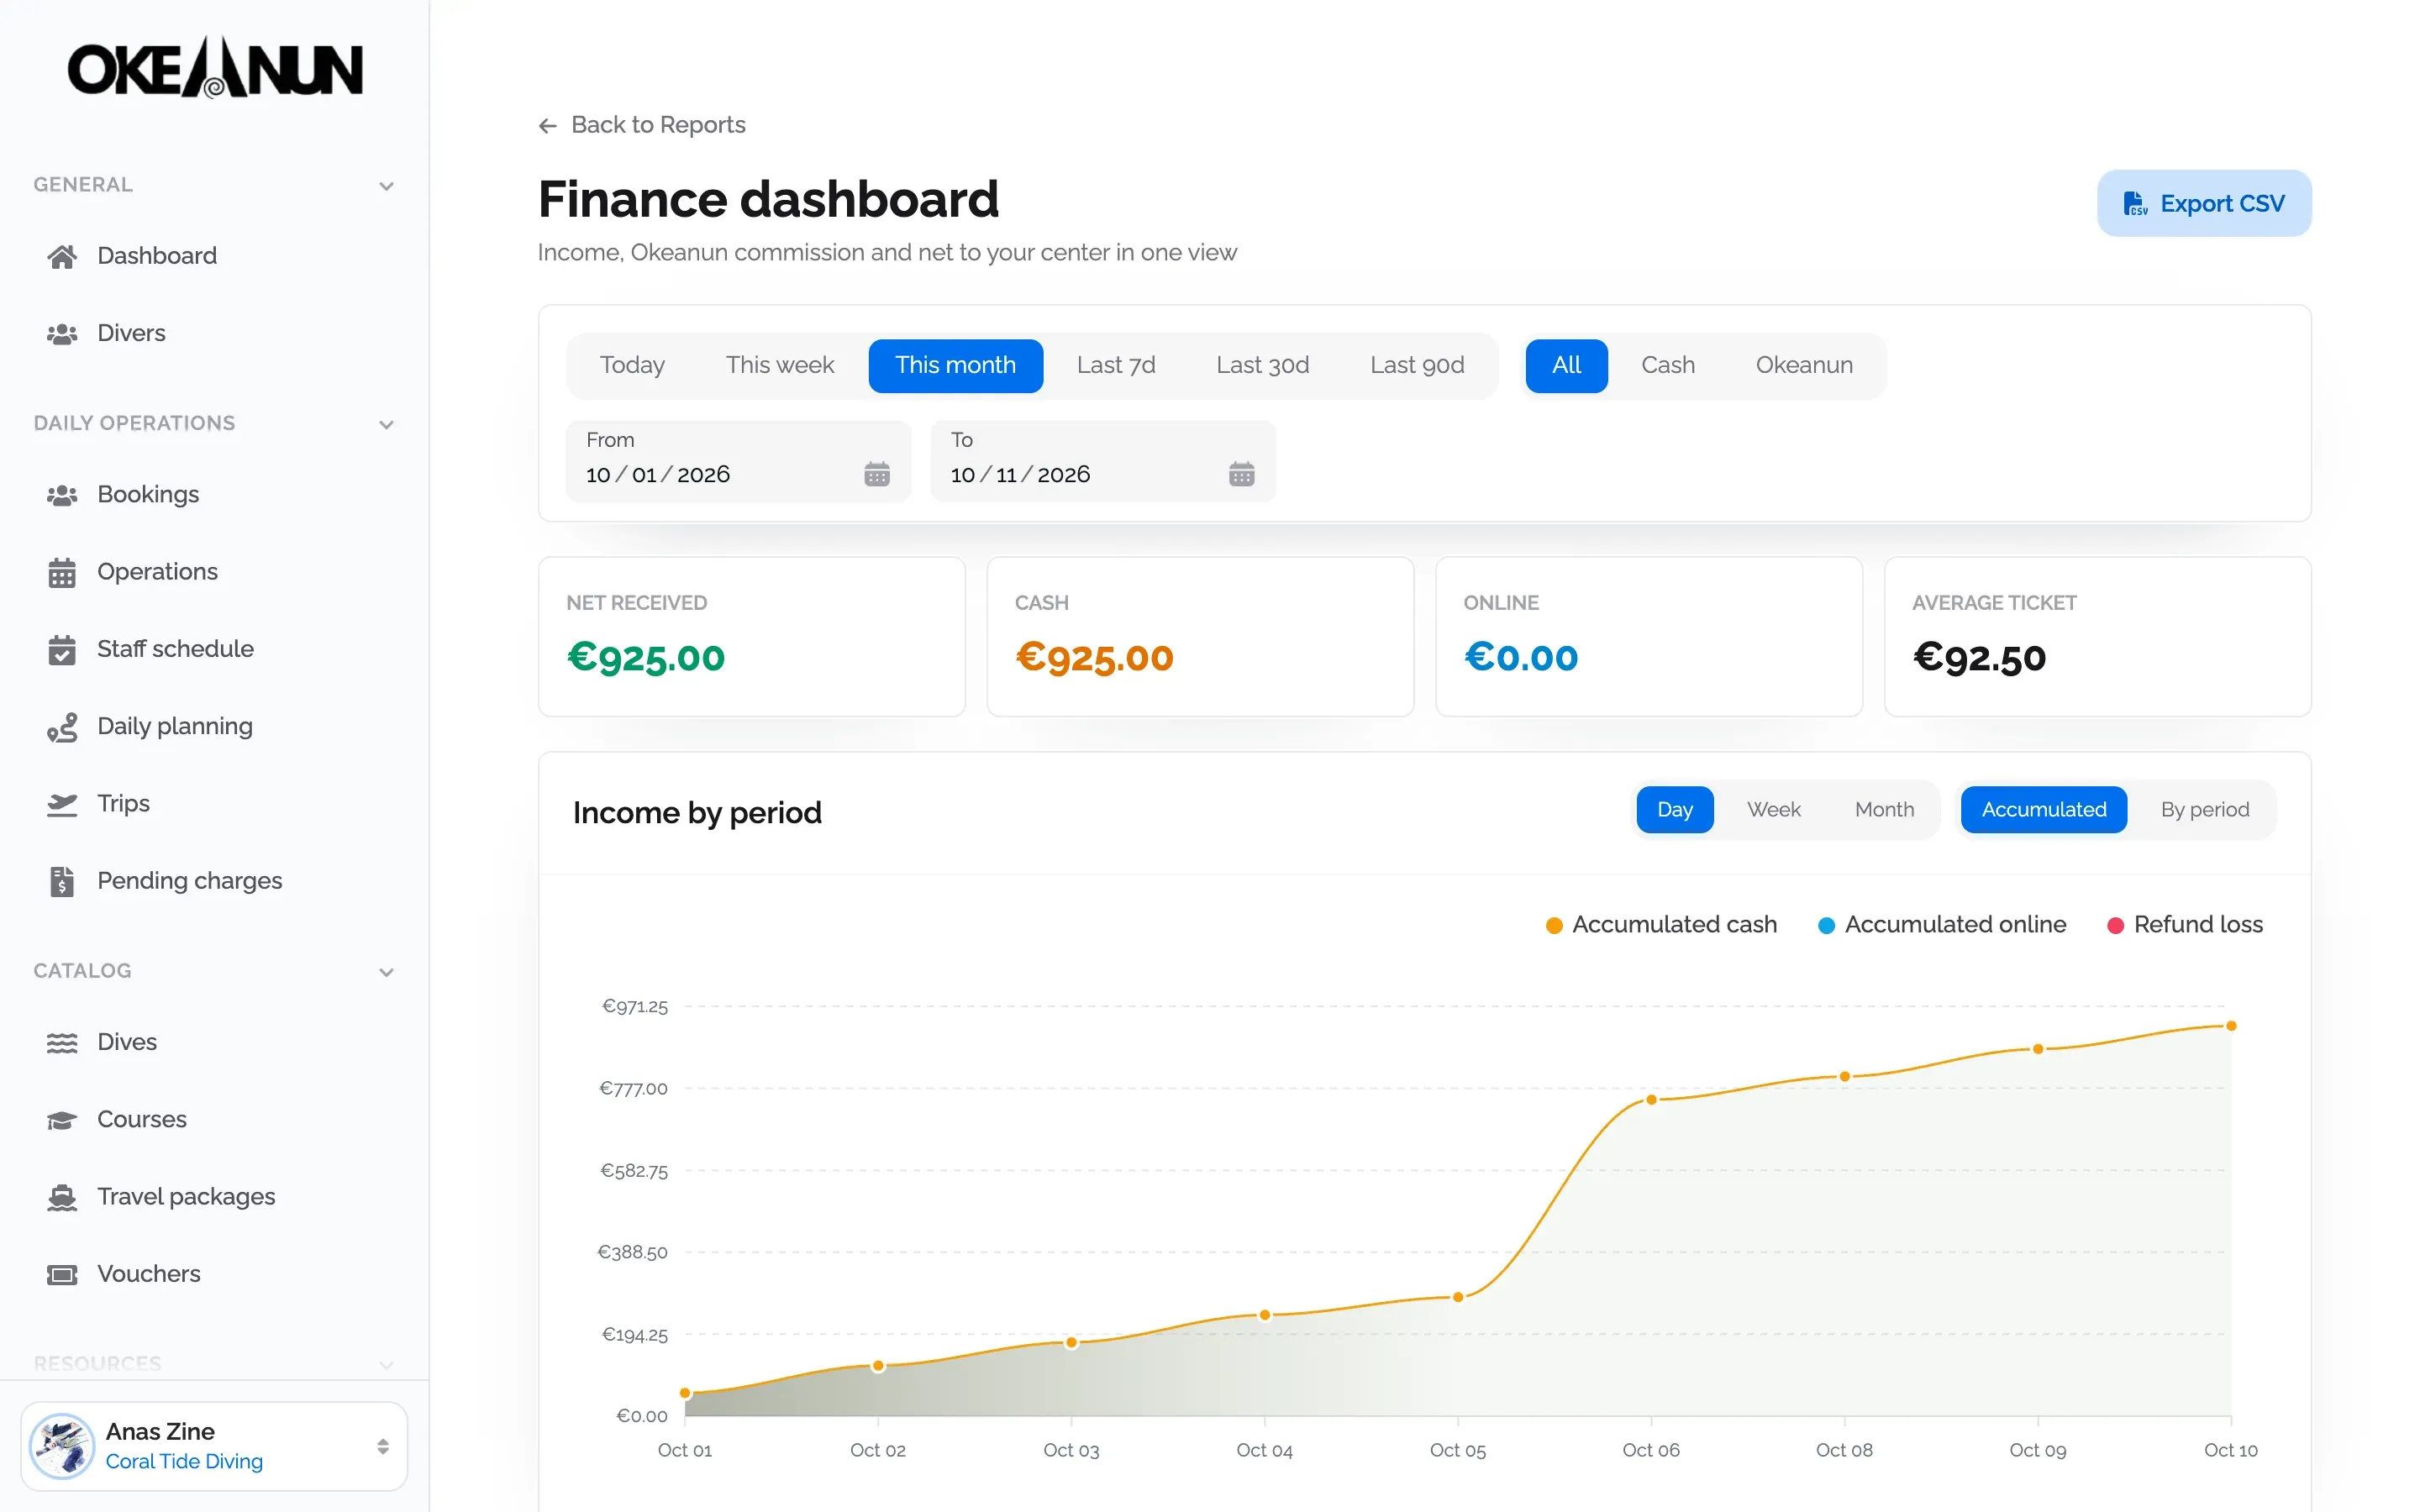The height and width of the screenshot is (1512, 2420).
Task: Click the Vouchers ticket icon
Action: click(62, 1274)
